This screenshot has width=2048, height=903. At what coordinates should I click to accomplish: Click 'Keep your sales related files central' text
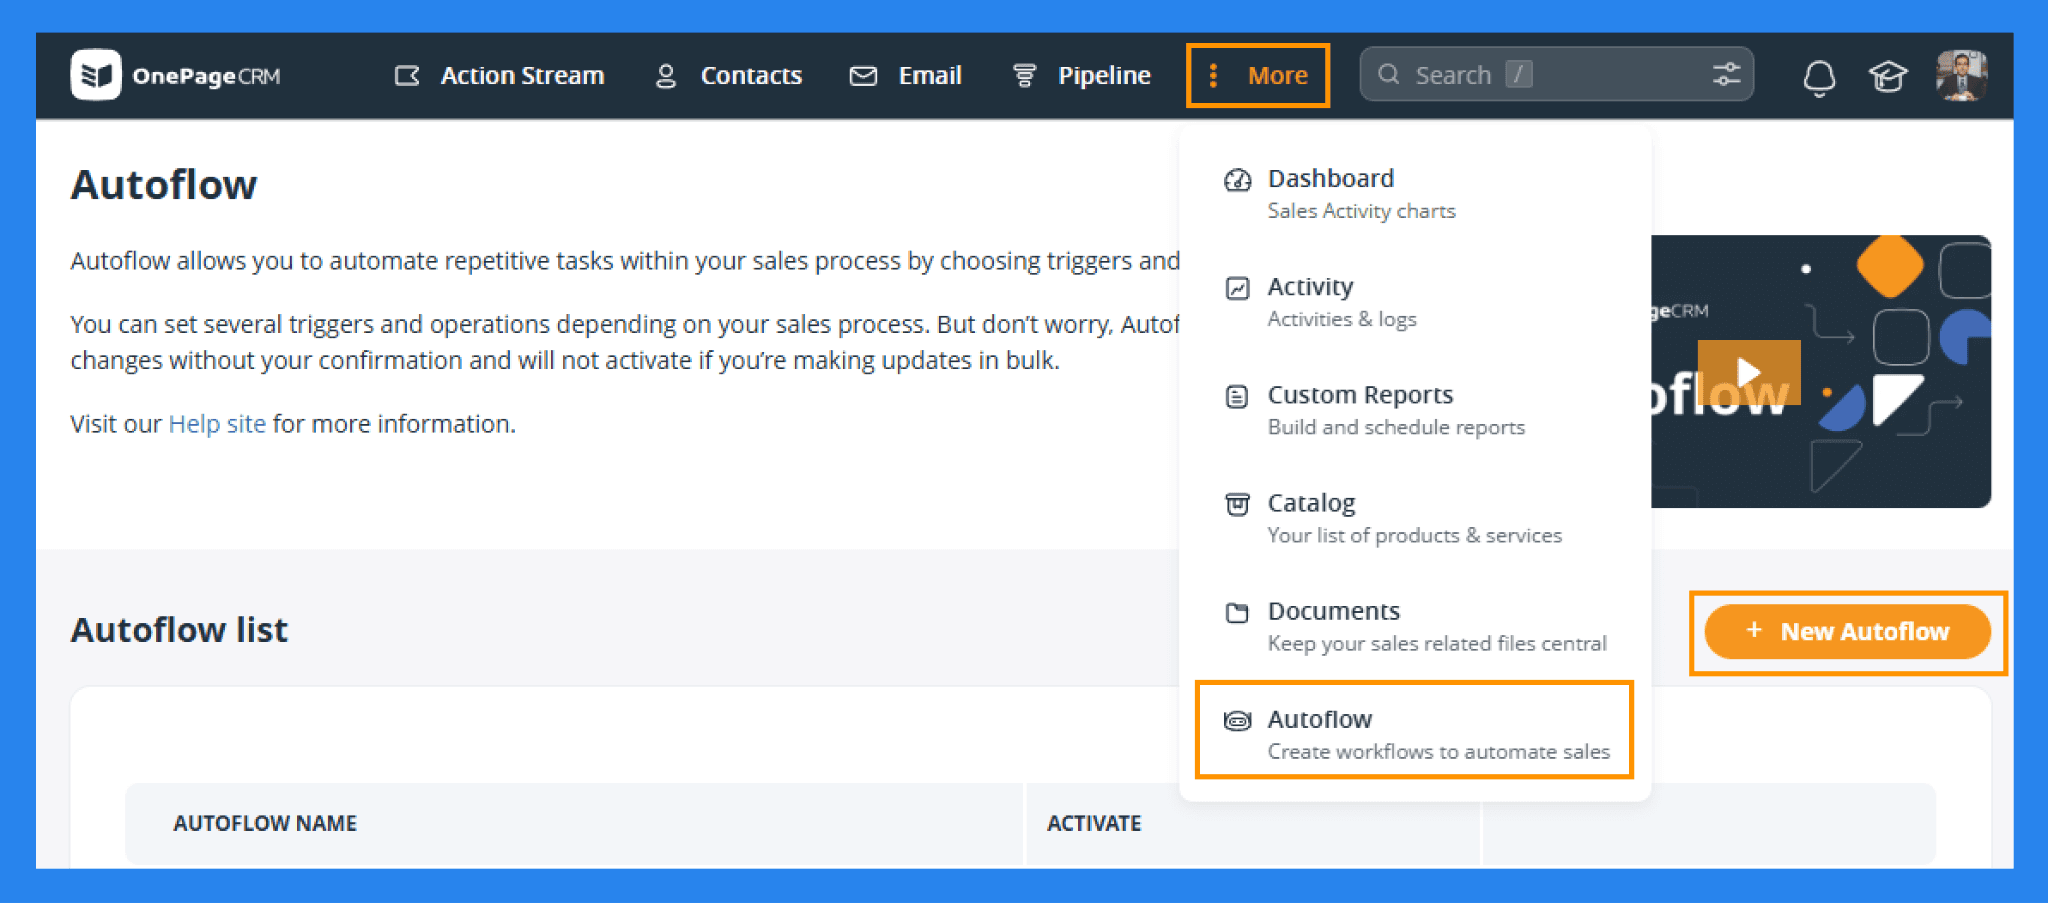pyautogui.click(x=1437, y=643)
